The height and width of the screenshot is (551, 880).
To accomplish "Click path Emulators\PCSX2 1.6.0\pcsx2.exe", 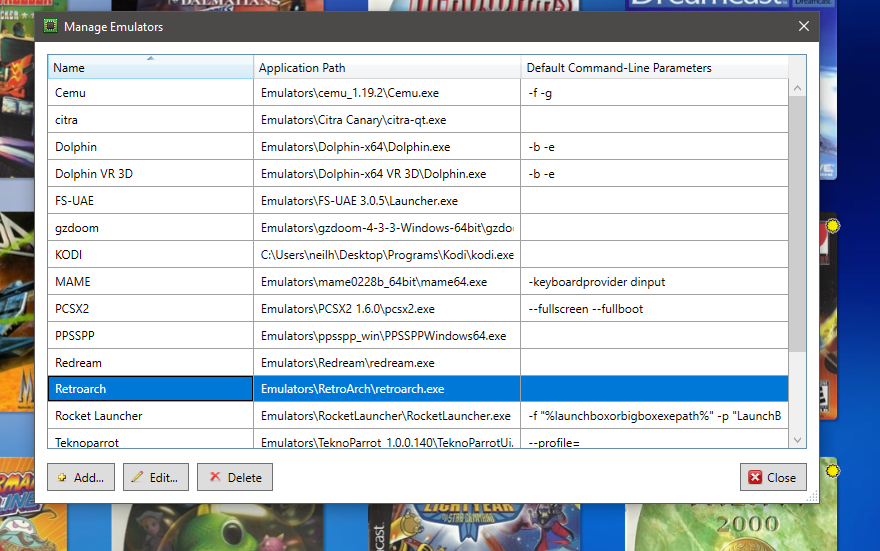I will 347,309.
